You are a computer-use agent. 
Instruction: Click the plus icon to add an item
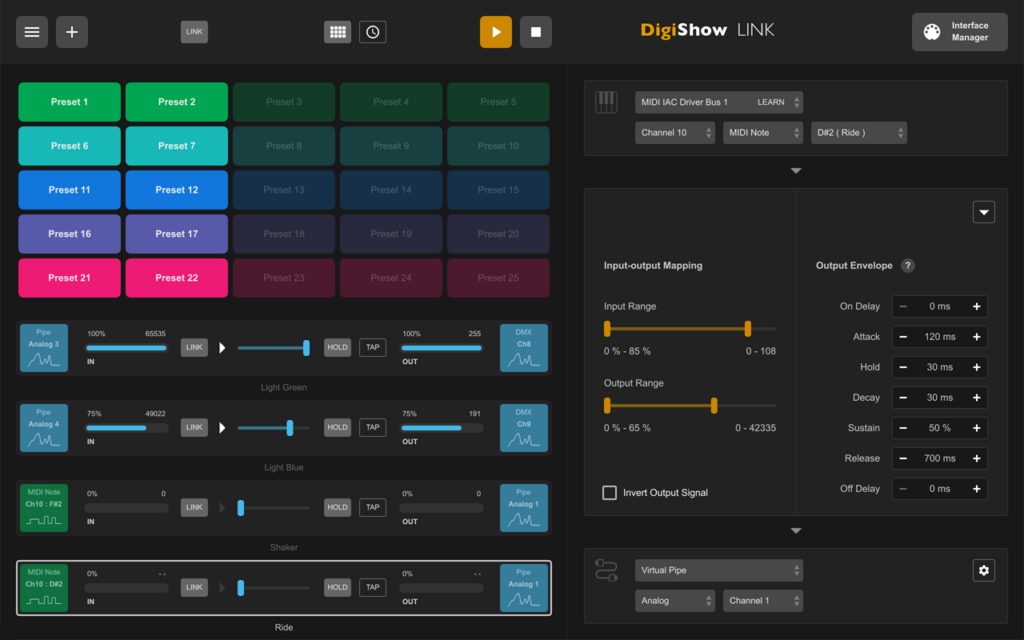[71, 31]
